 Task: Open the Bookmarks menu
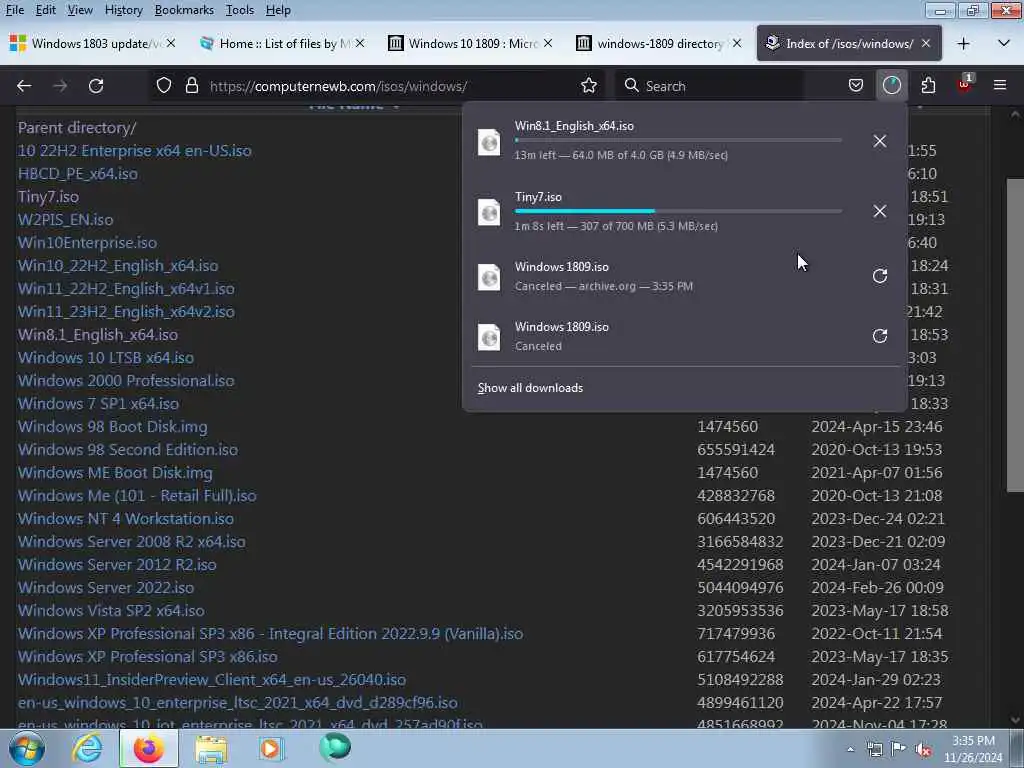coord(184,10)
